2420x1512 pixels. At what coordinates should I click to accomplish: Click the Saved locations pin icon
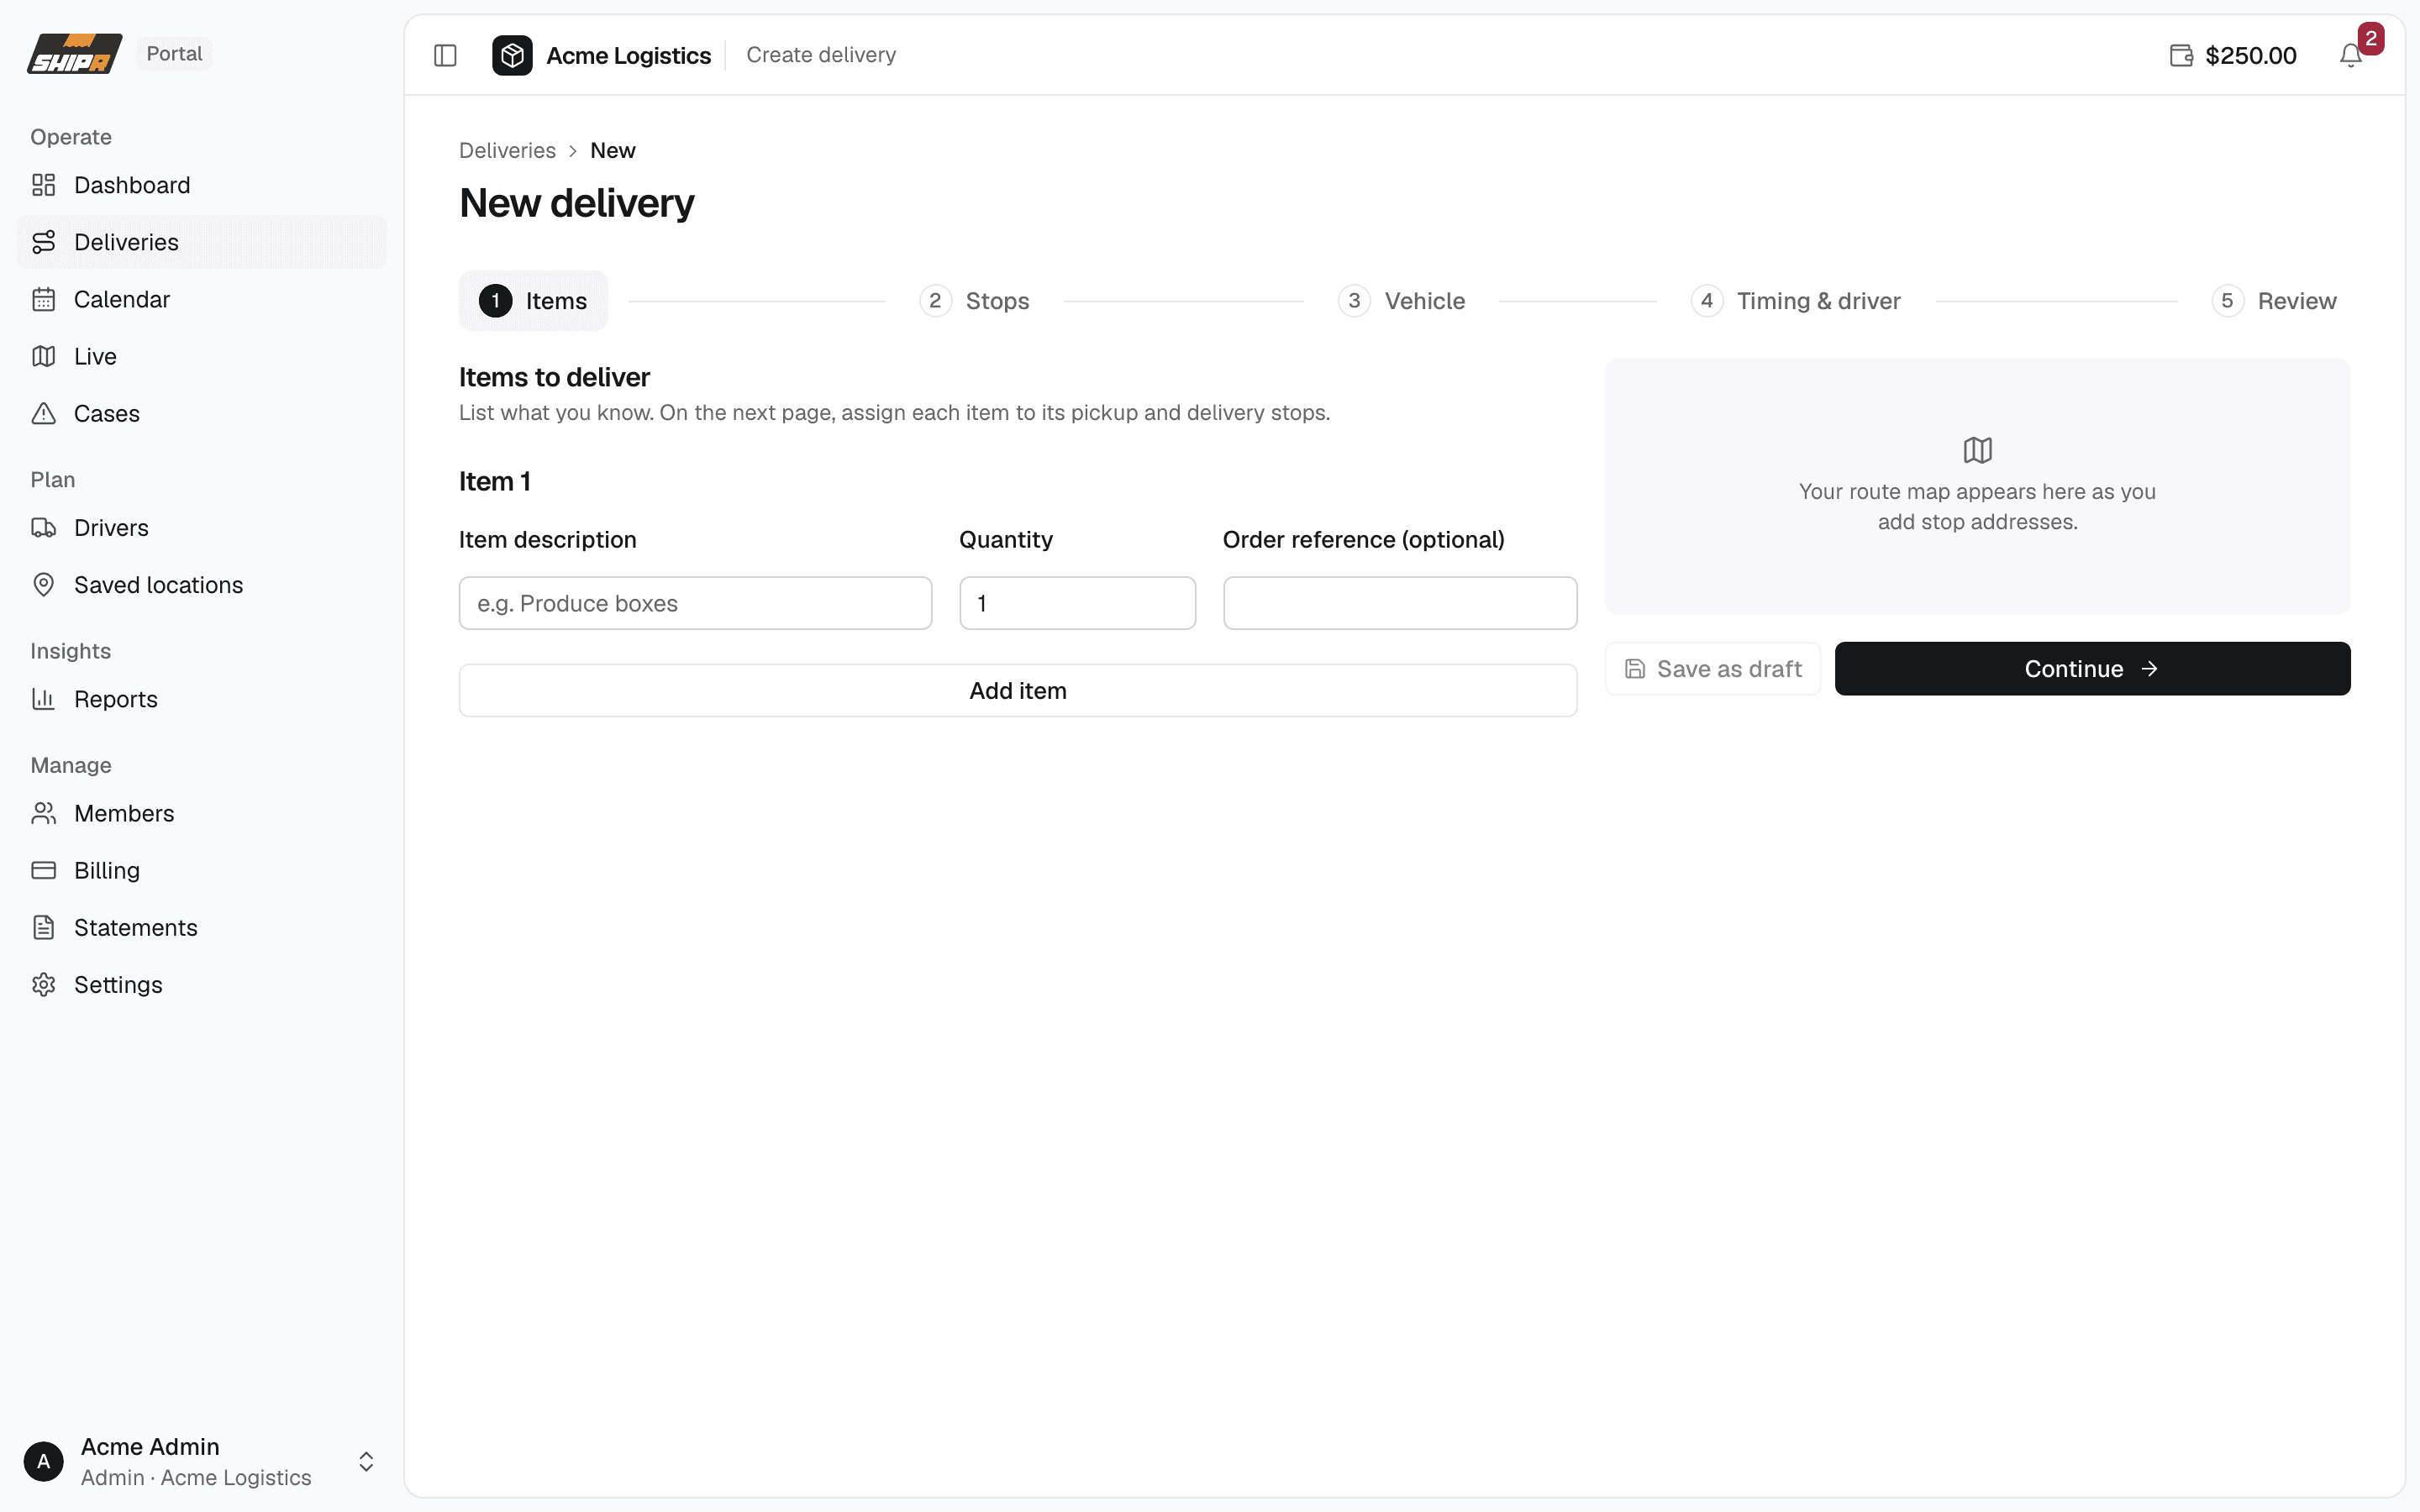point(43,584)
